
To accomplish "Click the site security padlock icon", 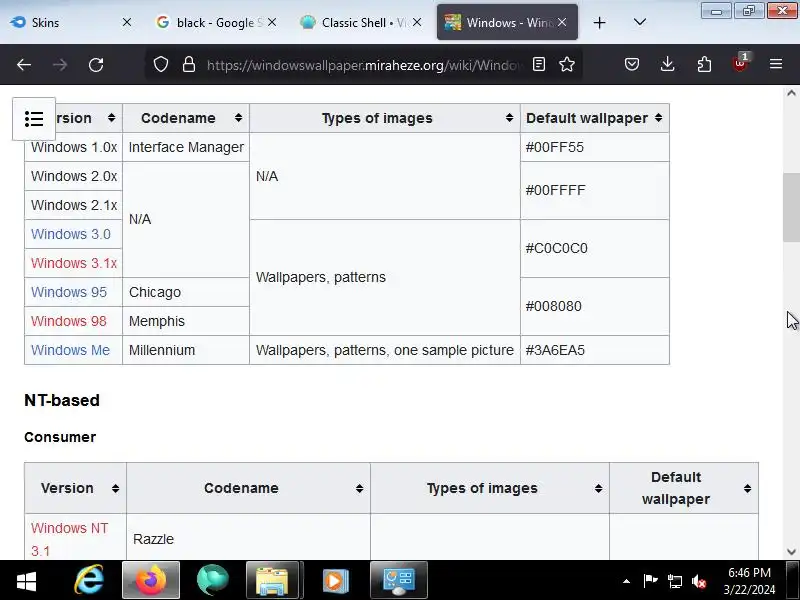I will [189, 64].
